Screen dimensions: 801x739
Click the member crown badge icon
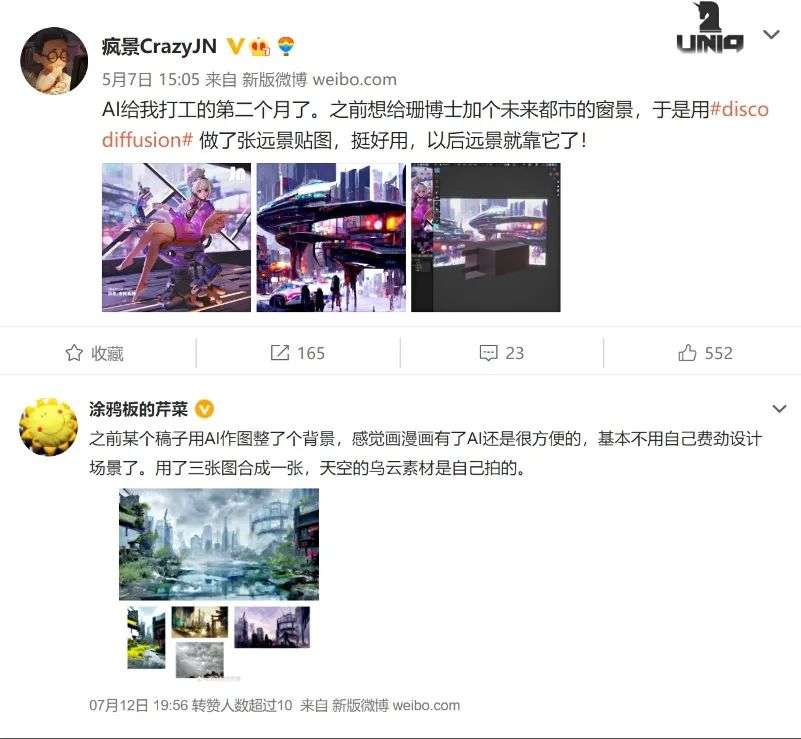click(x=260, y=46)
